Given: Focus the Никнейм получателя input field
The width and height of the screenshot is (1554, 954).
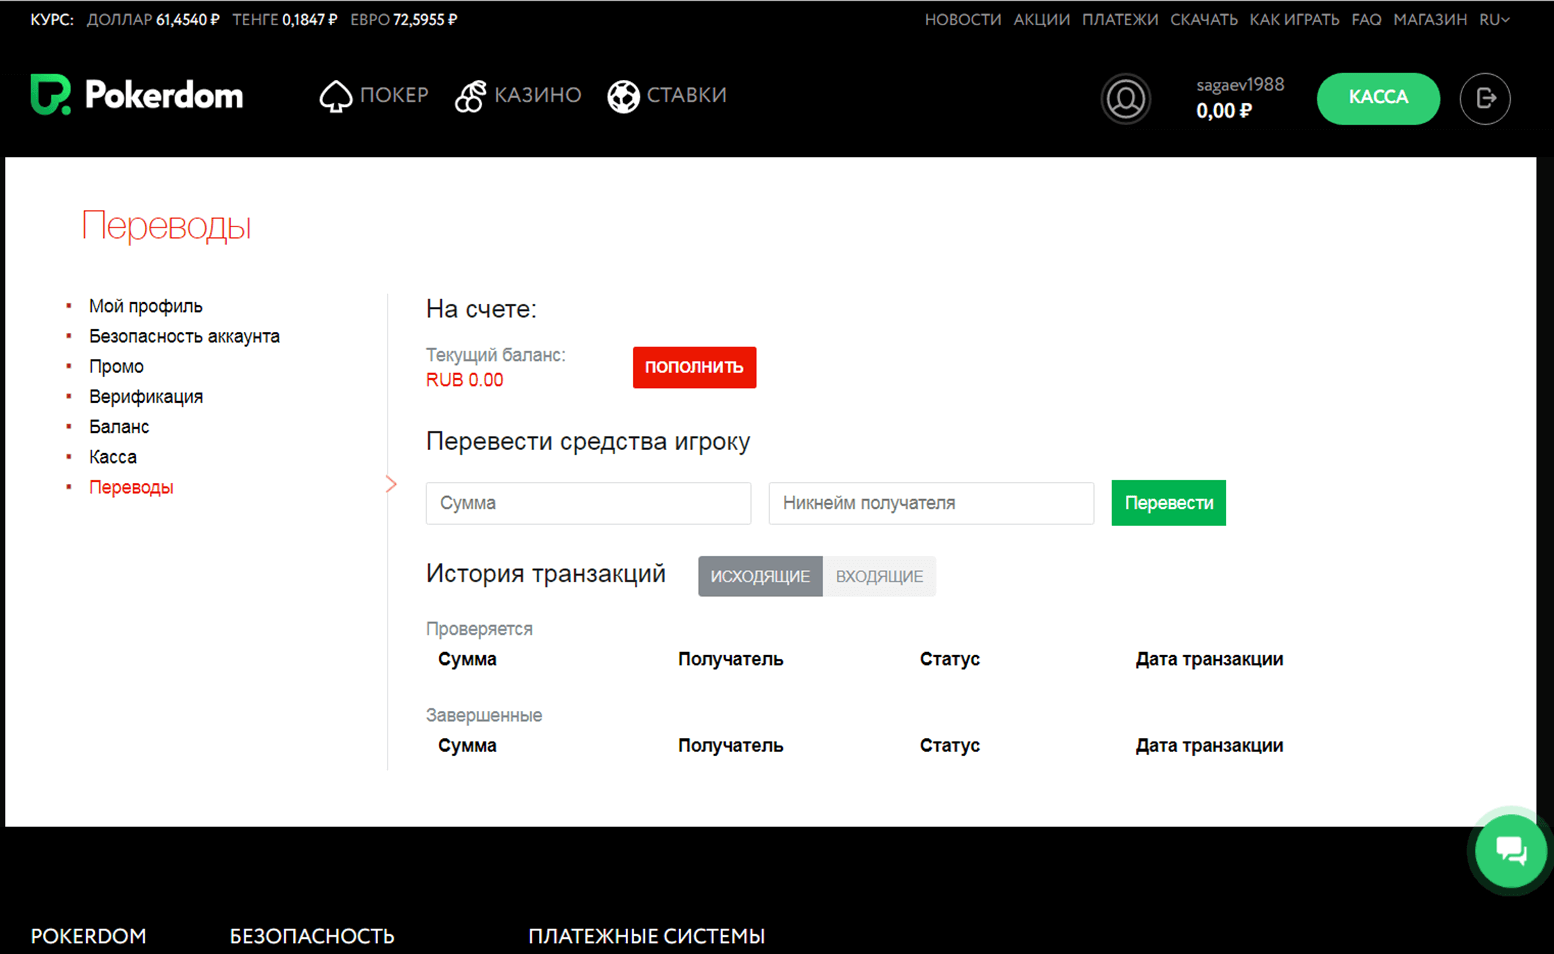Looking at the screenshot, I should pyautogui.click(x=931, y=503).
